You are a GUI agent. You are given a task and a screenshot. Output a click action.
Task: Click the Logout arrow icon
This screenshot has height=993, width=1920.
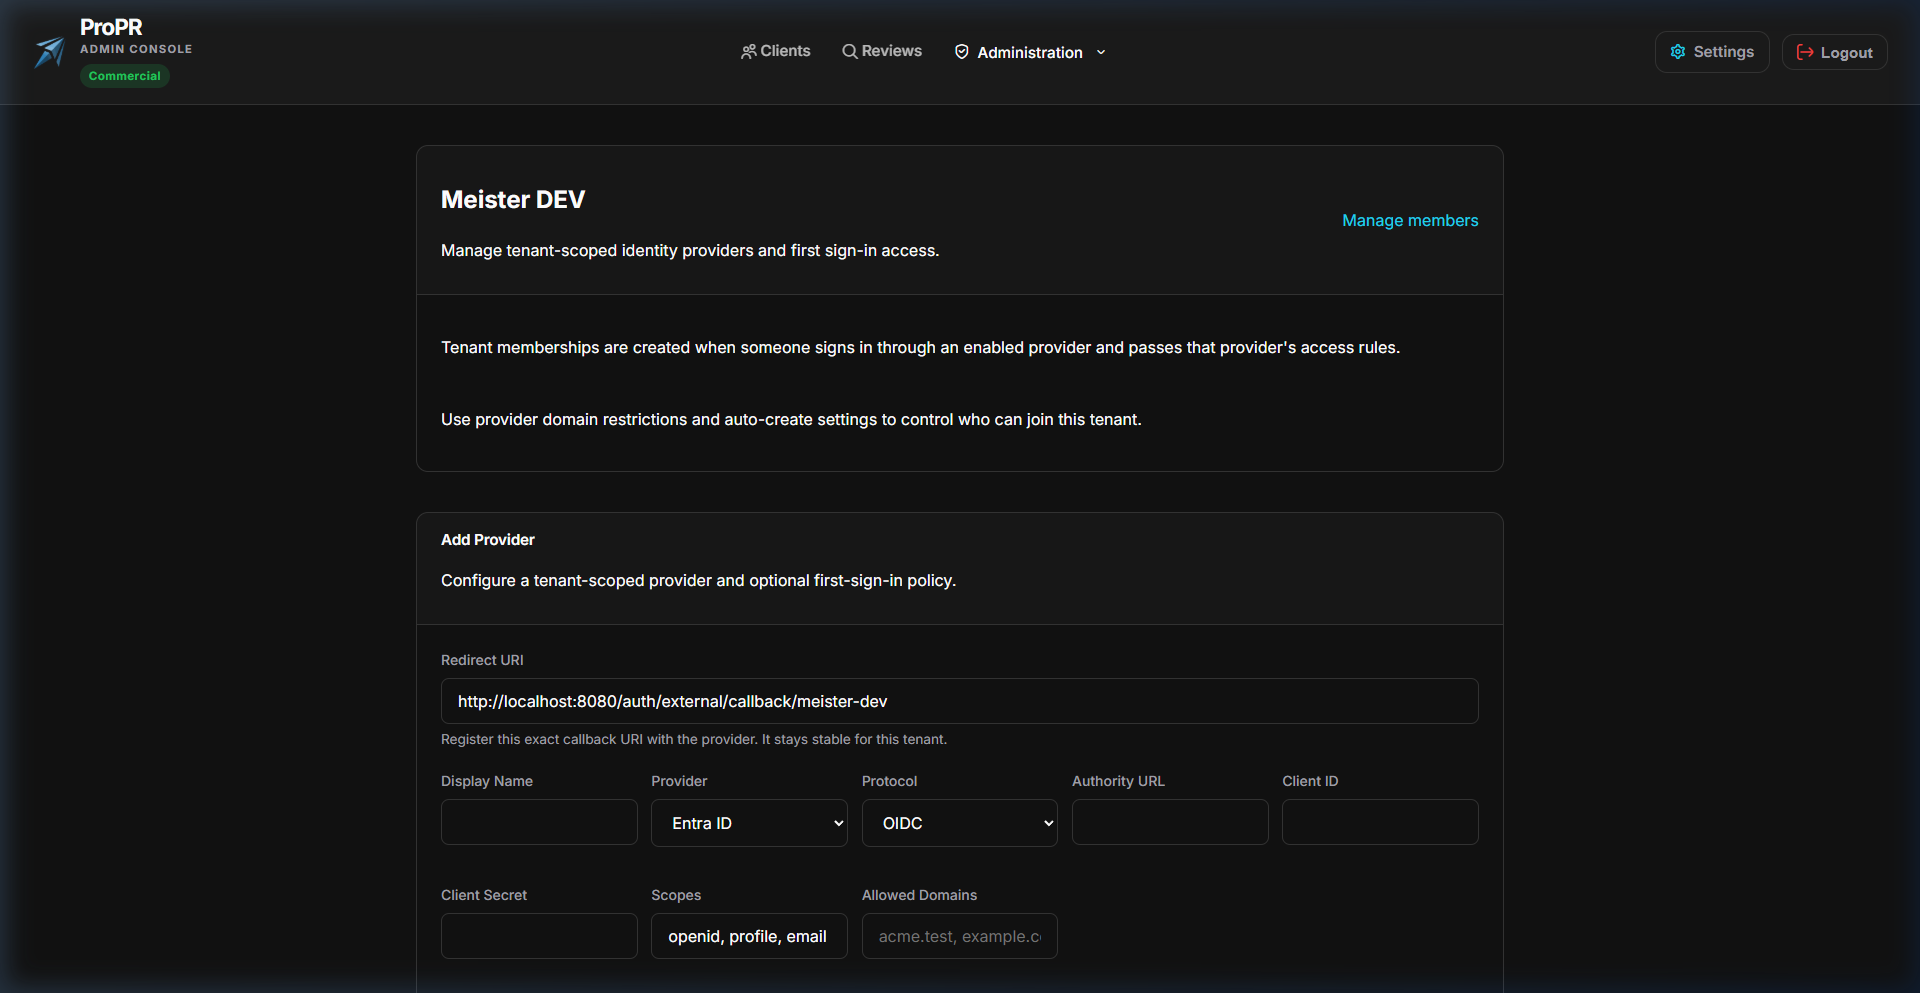coord(1805,52)
